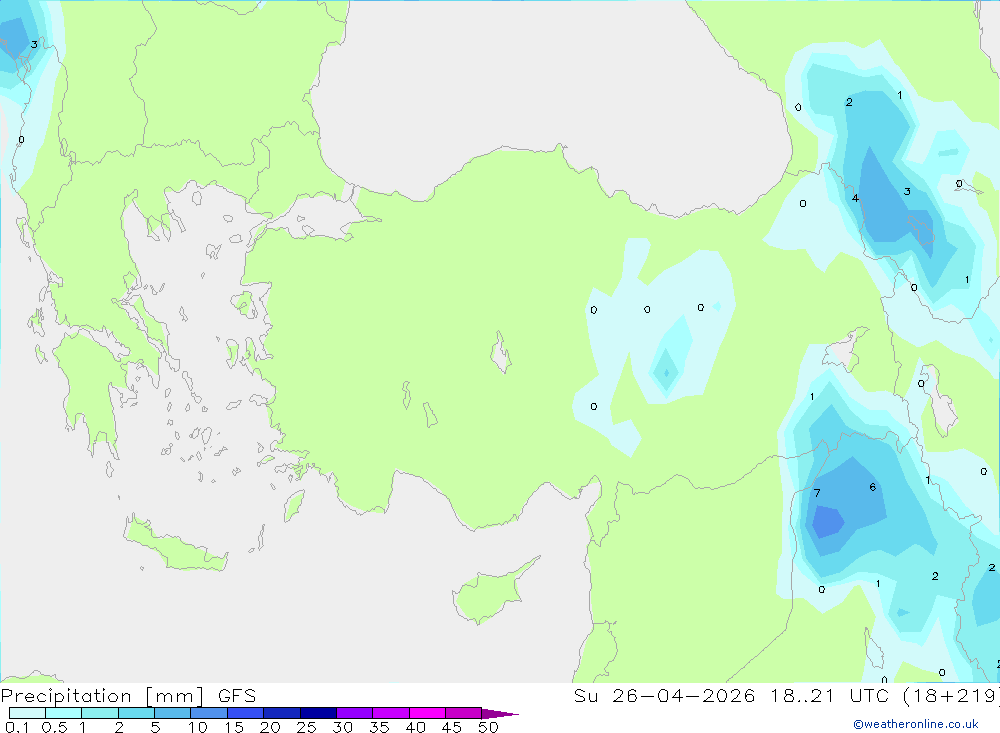The height and width of the screenshot is (733, 1000).
Task: Click the "18..21 UTC" time range text
Action: pos(830,696)
